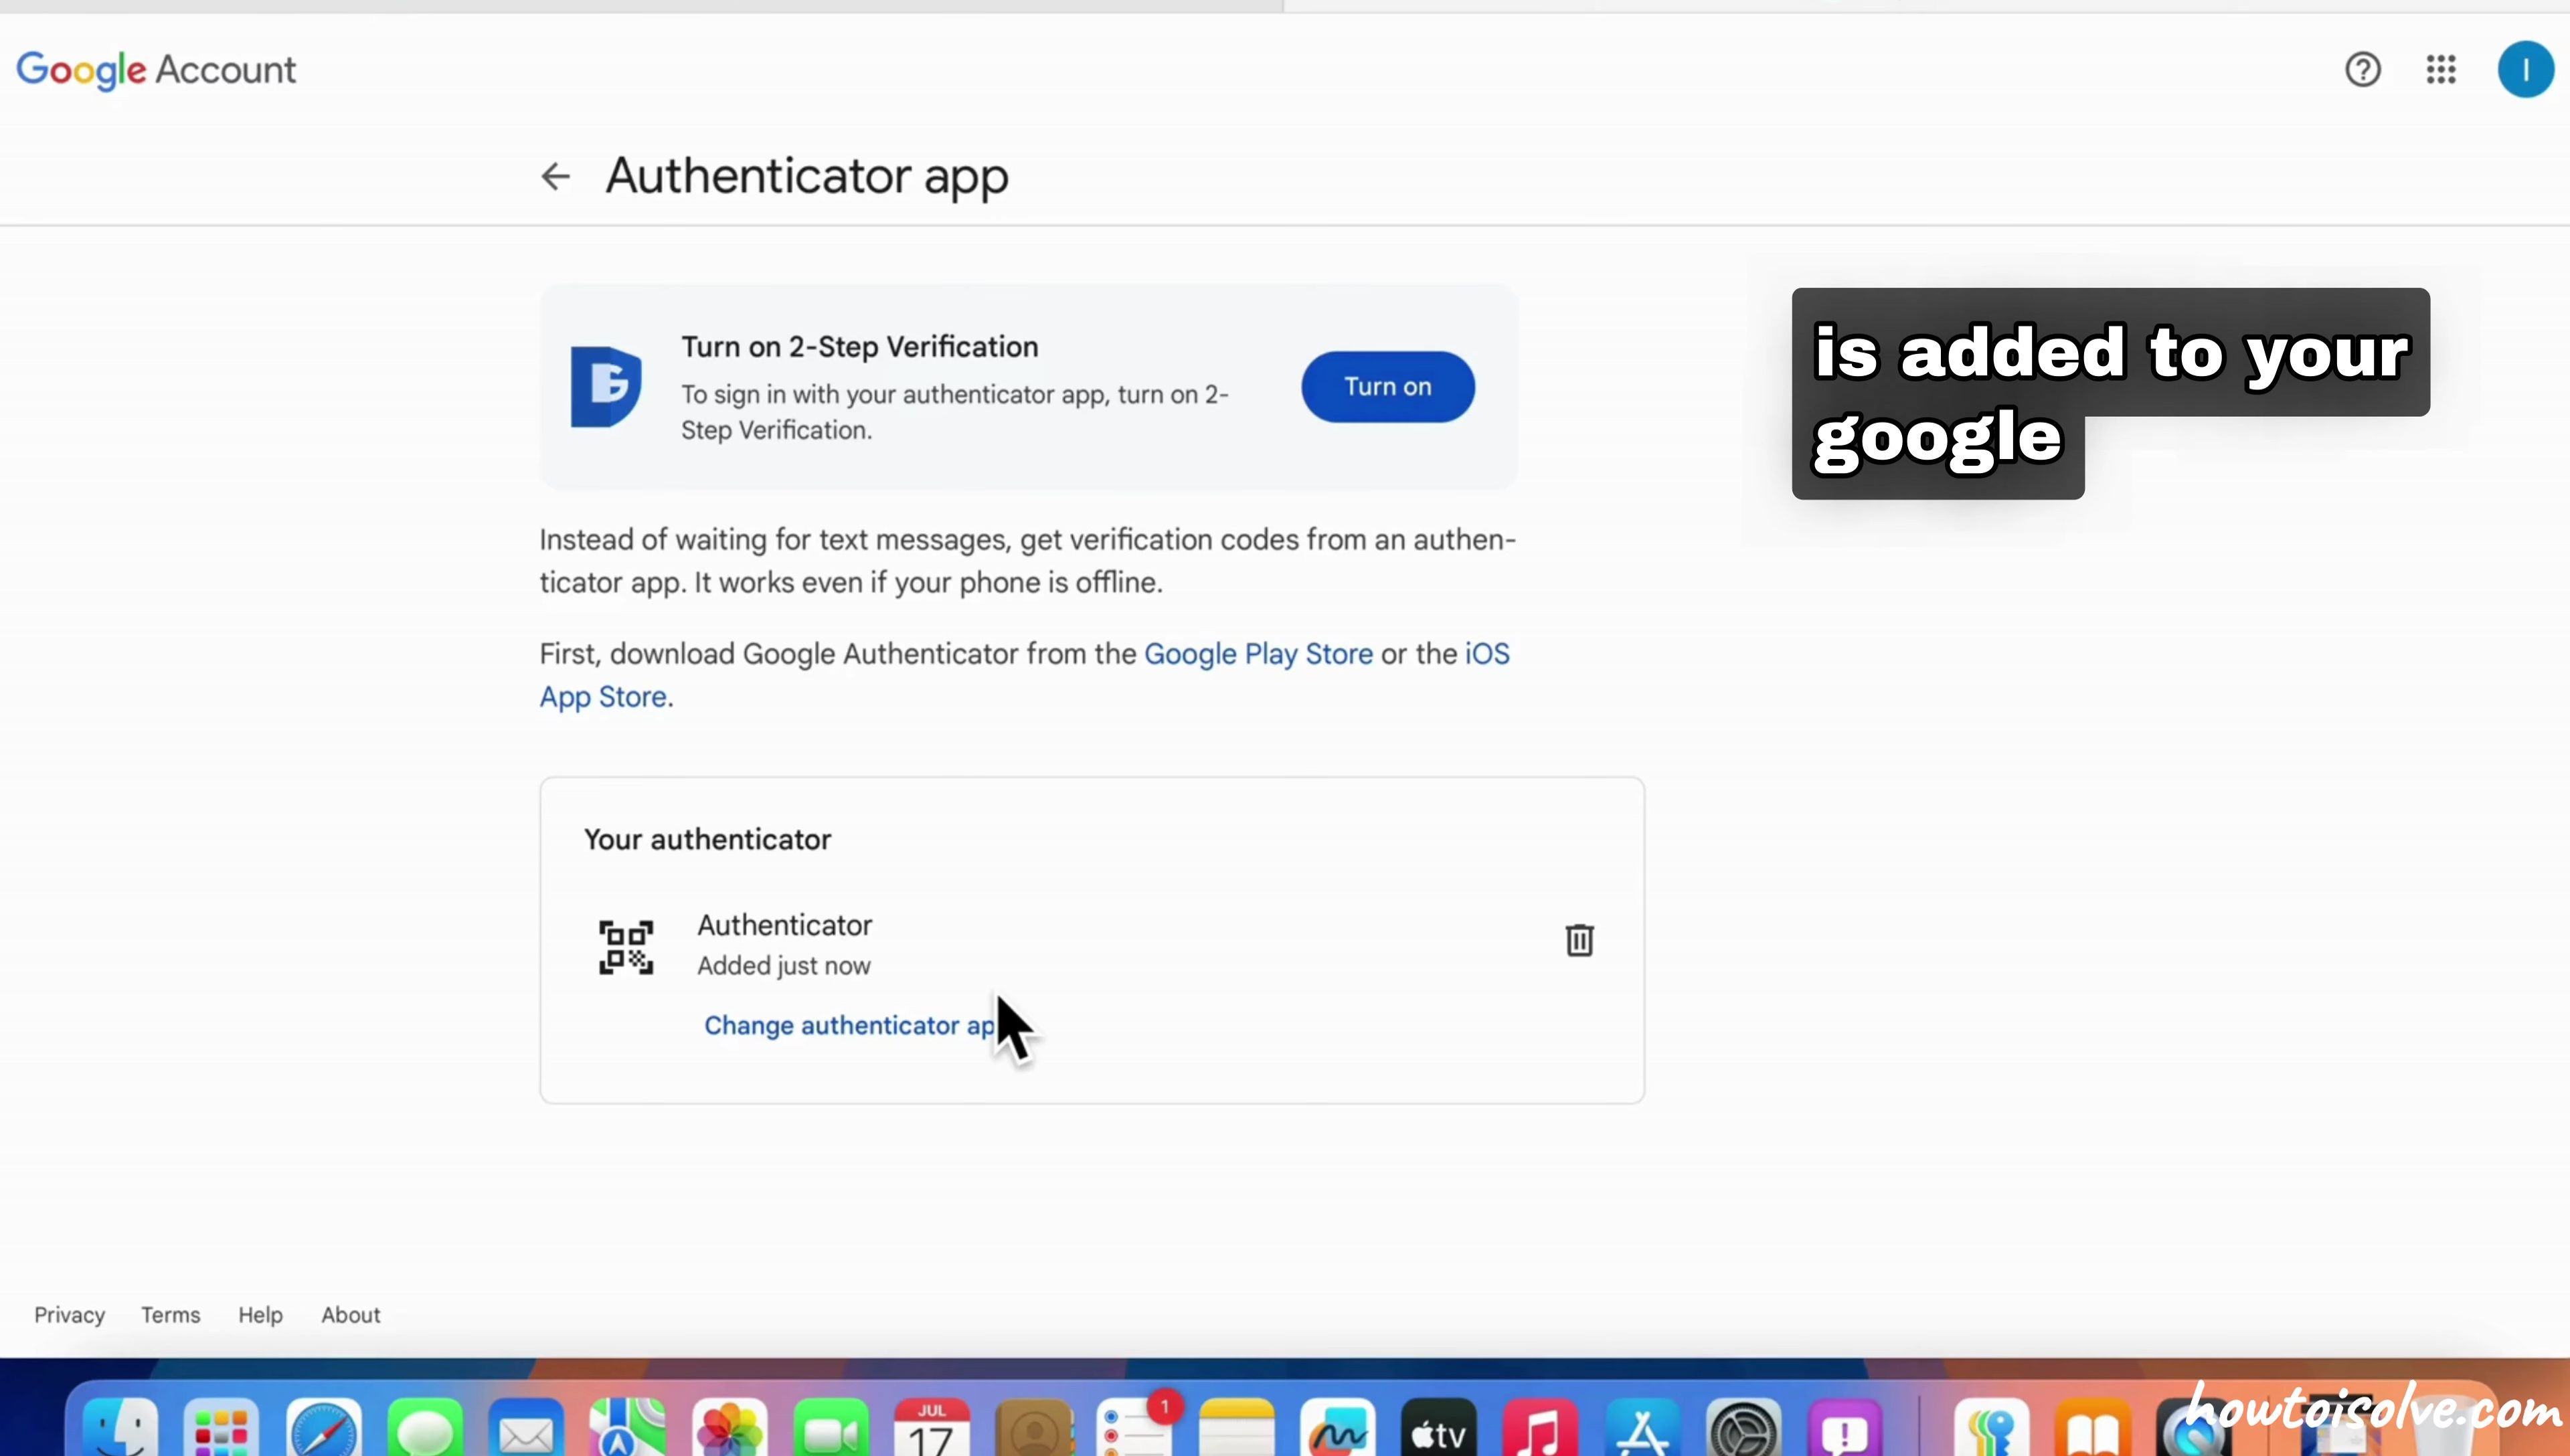Click the 2-Step Verification shield icon

606,387
